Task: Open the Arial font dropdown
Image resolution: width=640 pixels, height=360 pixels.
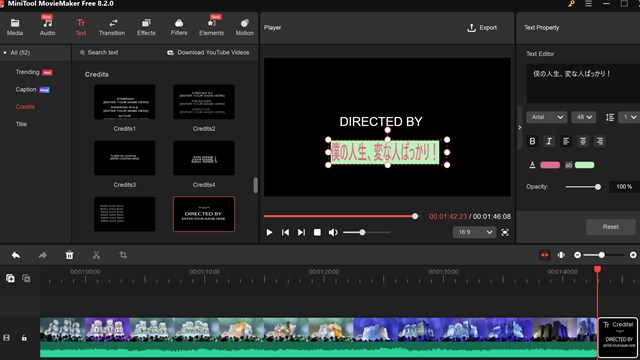Action: tap(547, 117)
